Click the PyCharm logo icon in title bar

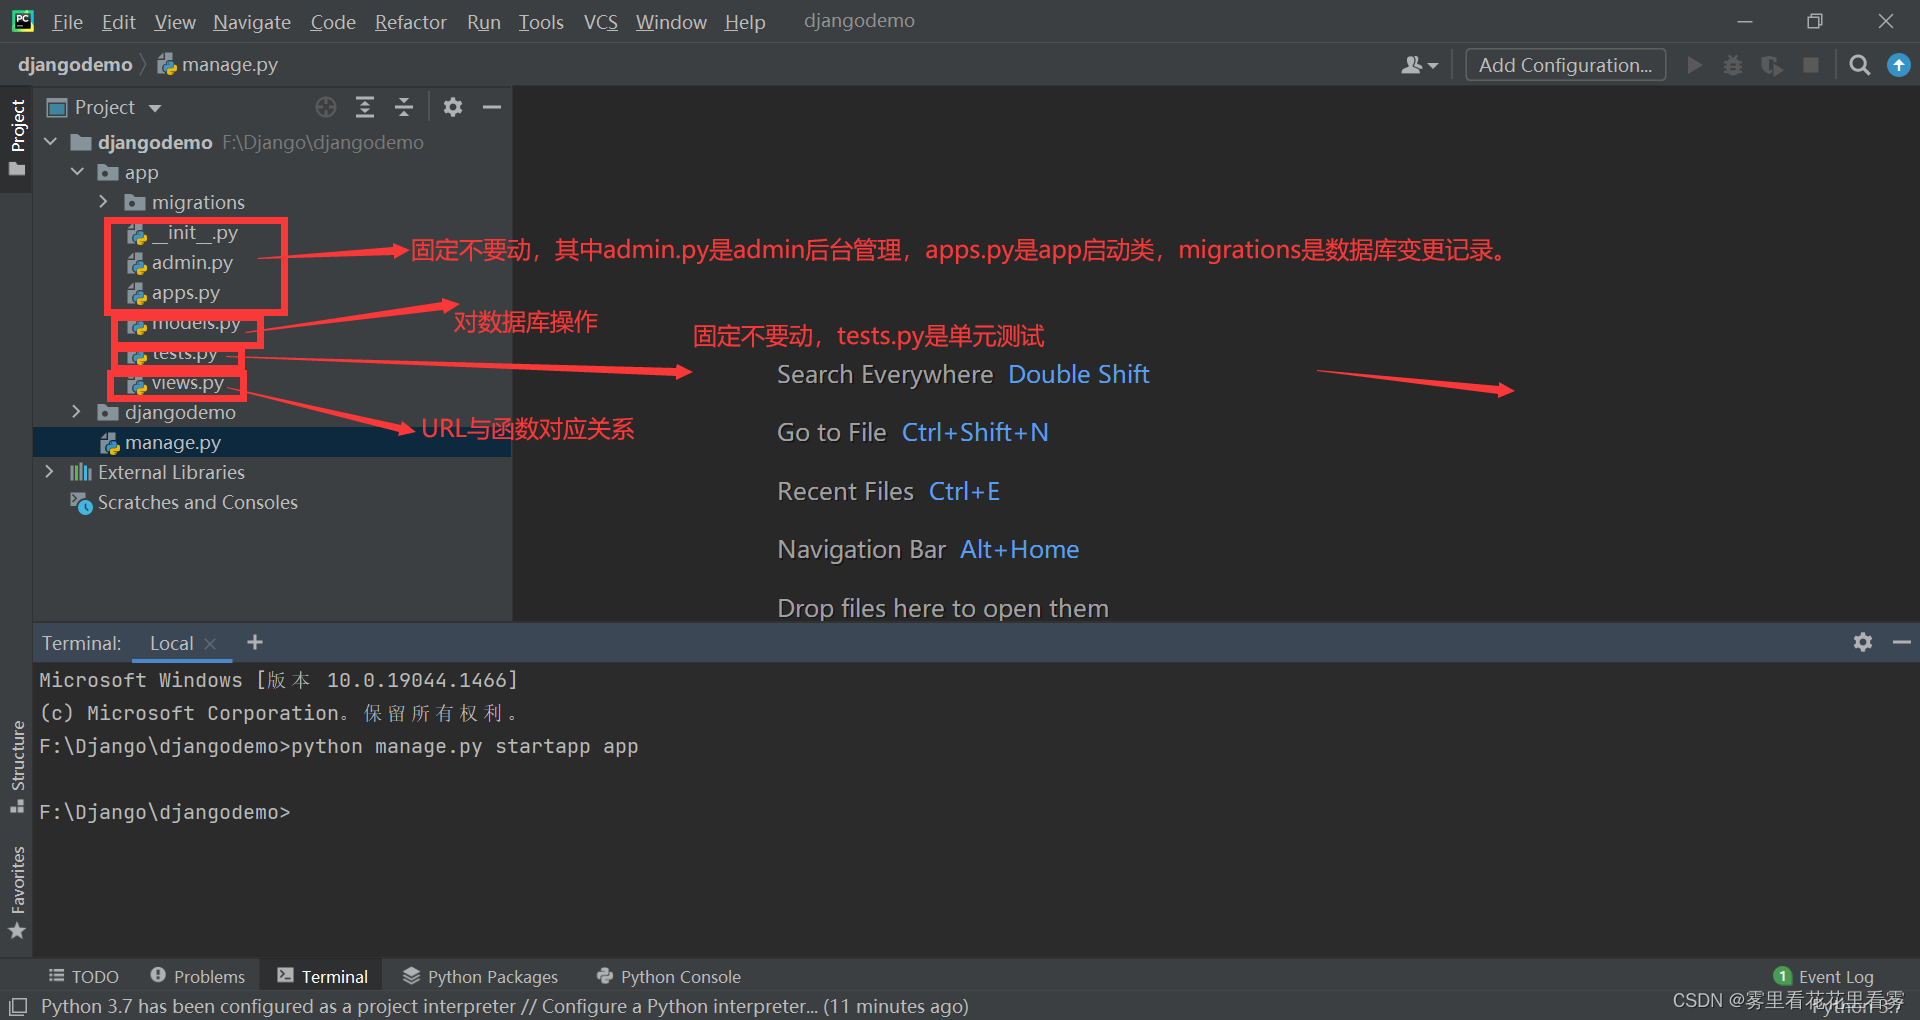(23, 20)
